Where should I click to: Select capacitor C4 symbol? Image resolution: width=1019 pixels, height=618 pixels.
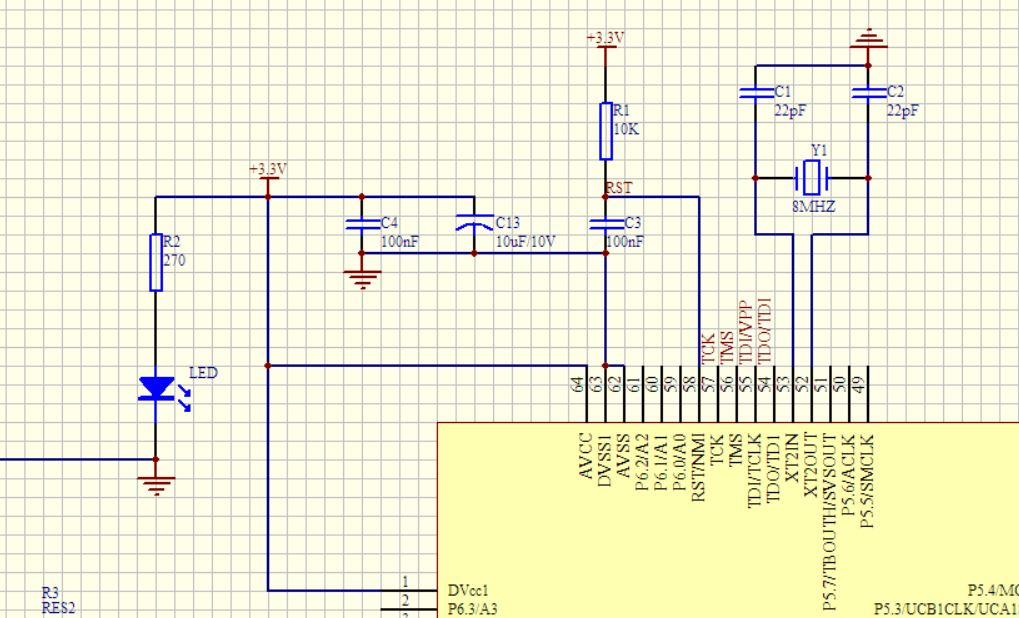(362, 224)
